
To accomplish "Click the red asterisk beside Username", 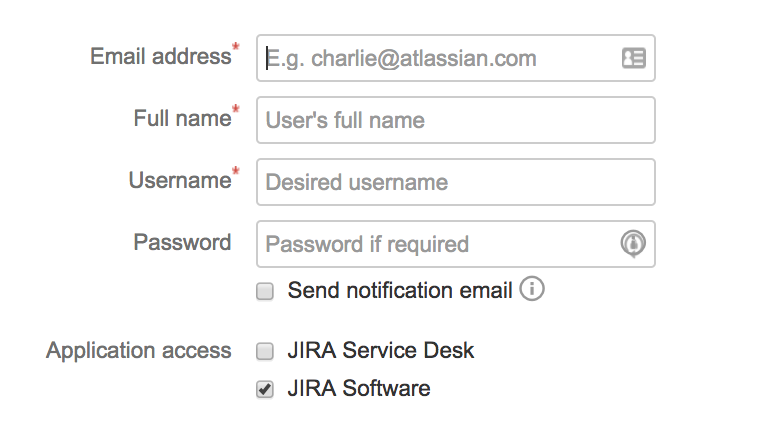I will click(x=236, y=171).
